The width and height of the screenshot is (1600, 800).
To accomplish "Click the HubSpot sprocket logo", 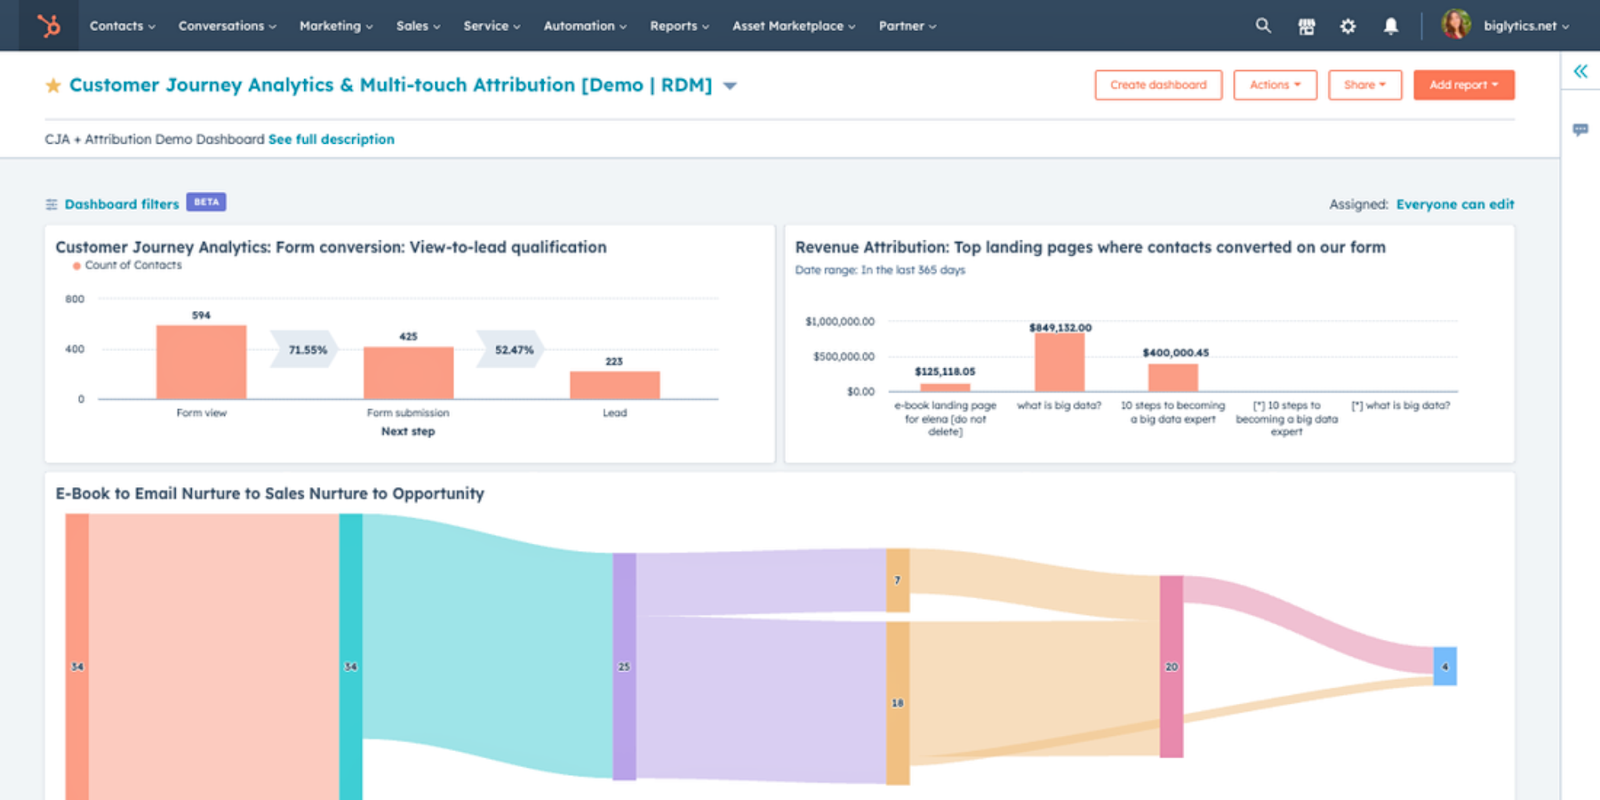I will tap(48, 25).
